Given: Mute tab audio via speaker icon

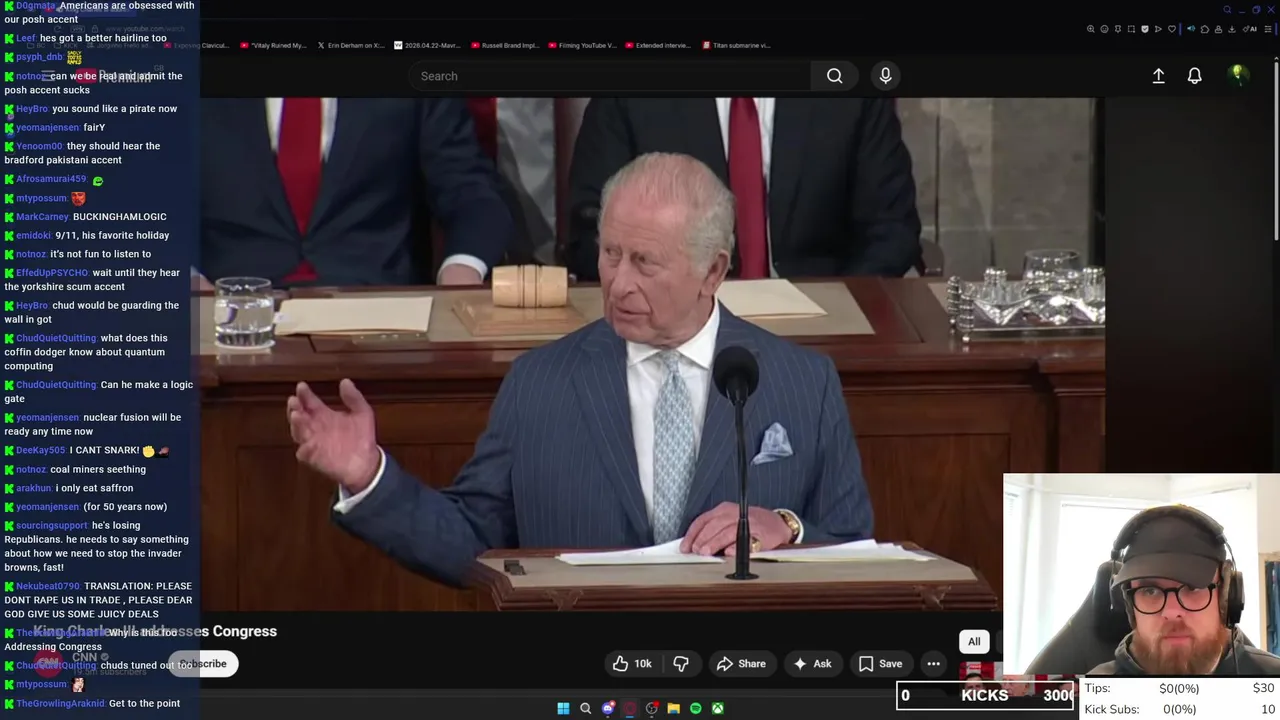Looking at the screenshot, I should 1191,29.
